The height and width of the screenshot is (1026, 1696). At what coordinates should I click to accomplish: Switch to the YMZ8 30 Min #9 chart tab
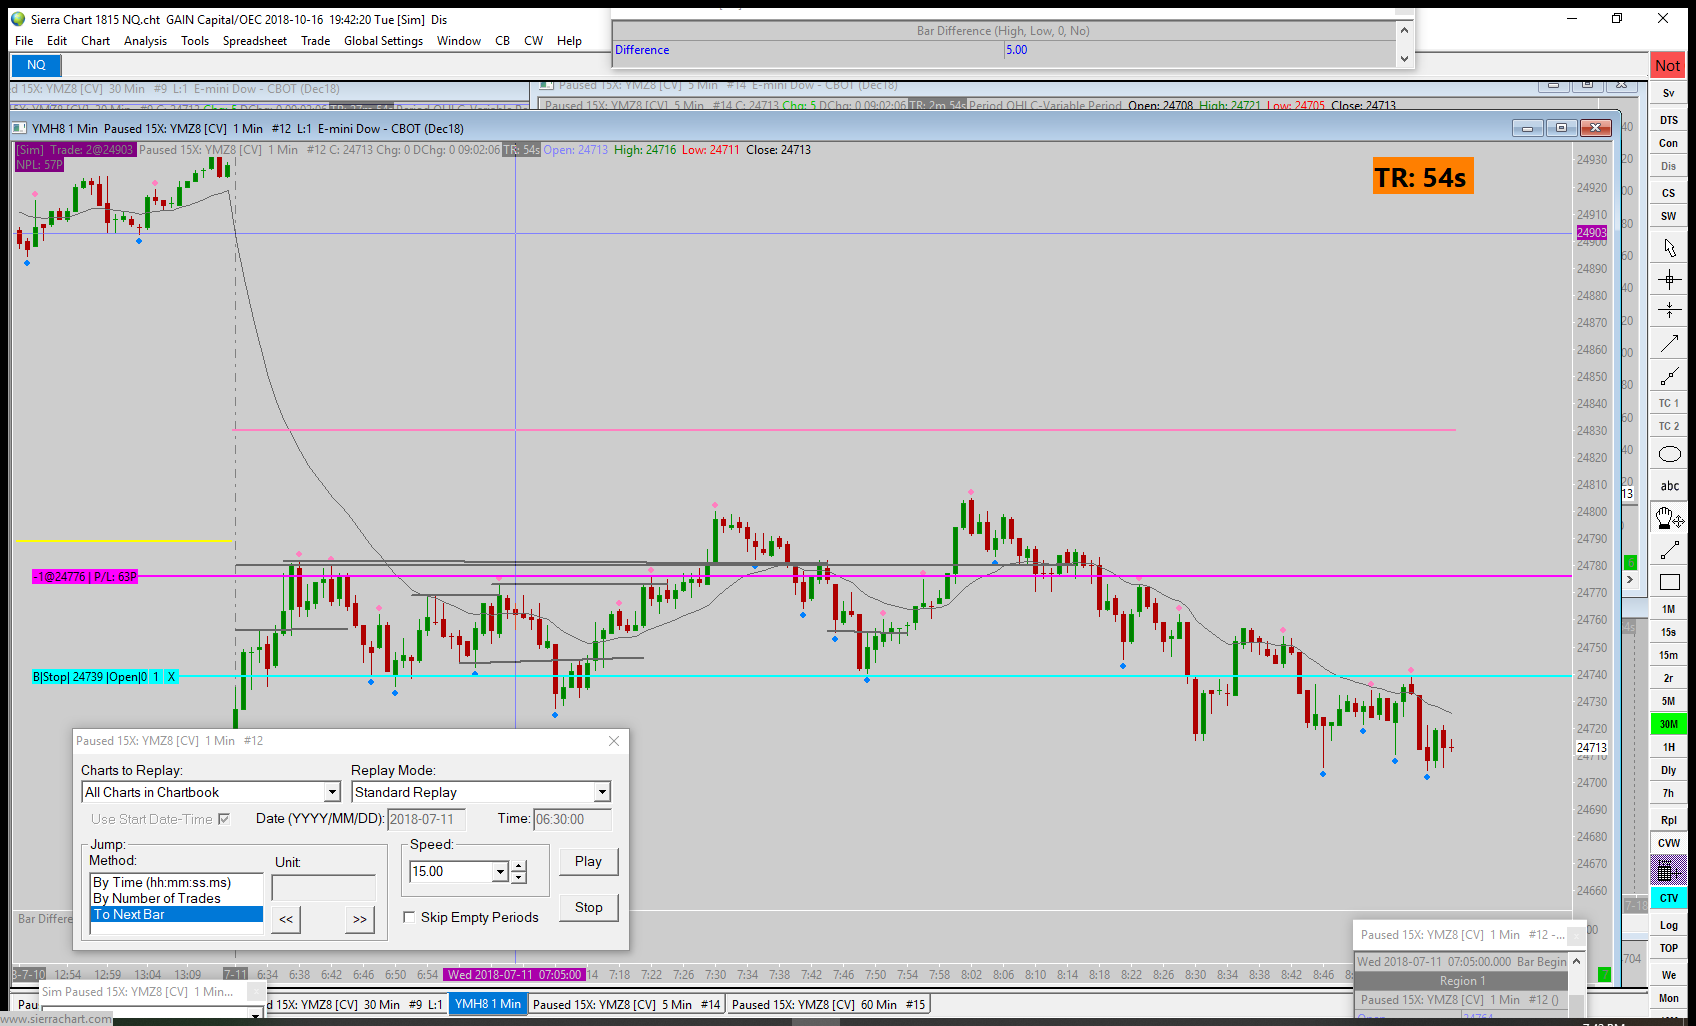click(357, 1004)
